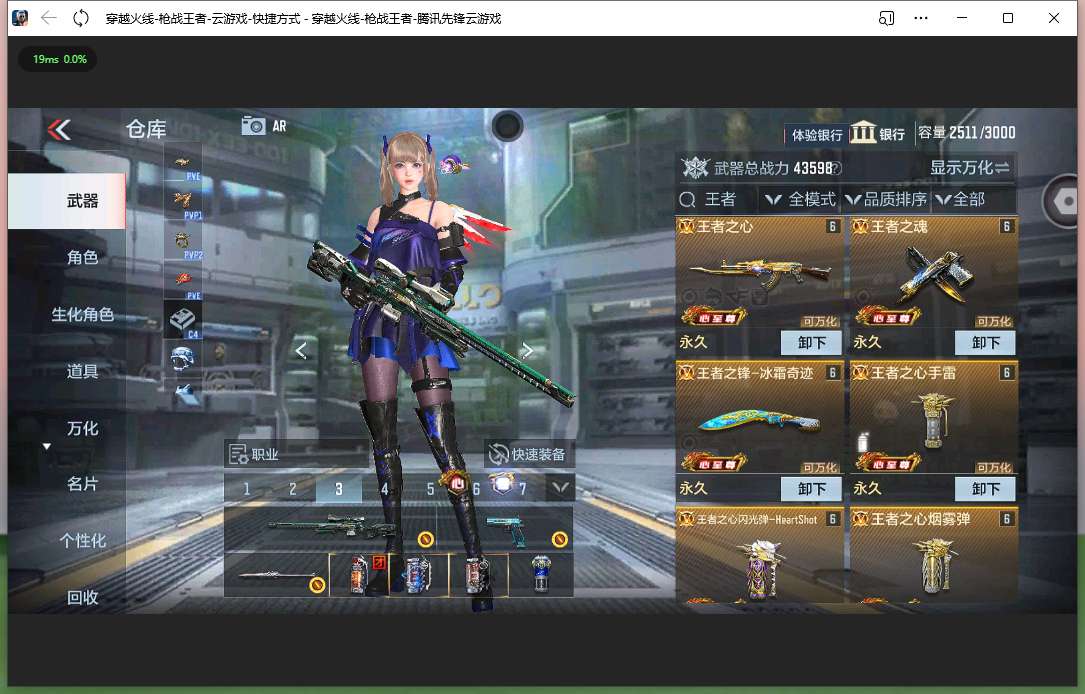Click the app icon in title bar
This screenshot has width=1085, height=694.
pos(20,18)
